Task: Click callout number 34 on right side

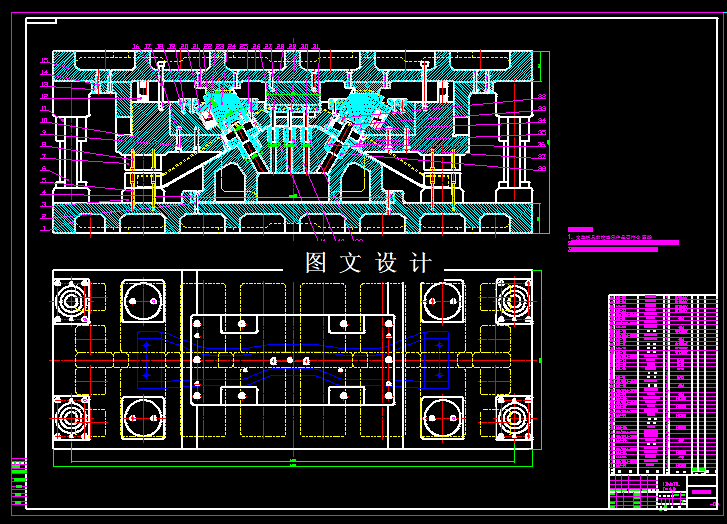Action: point(542,121)
